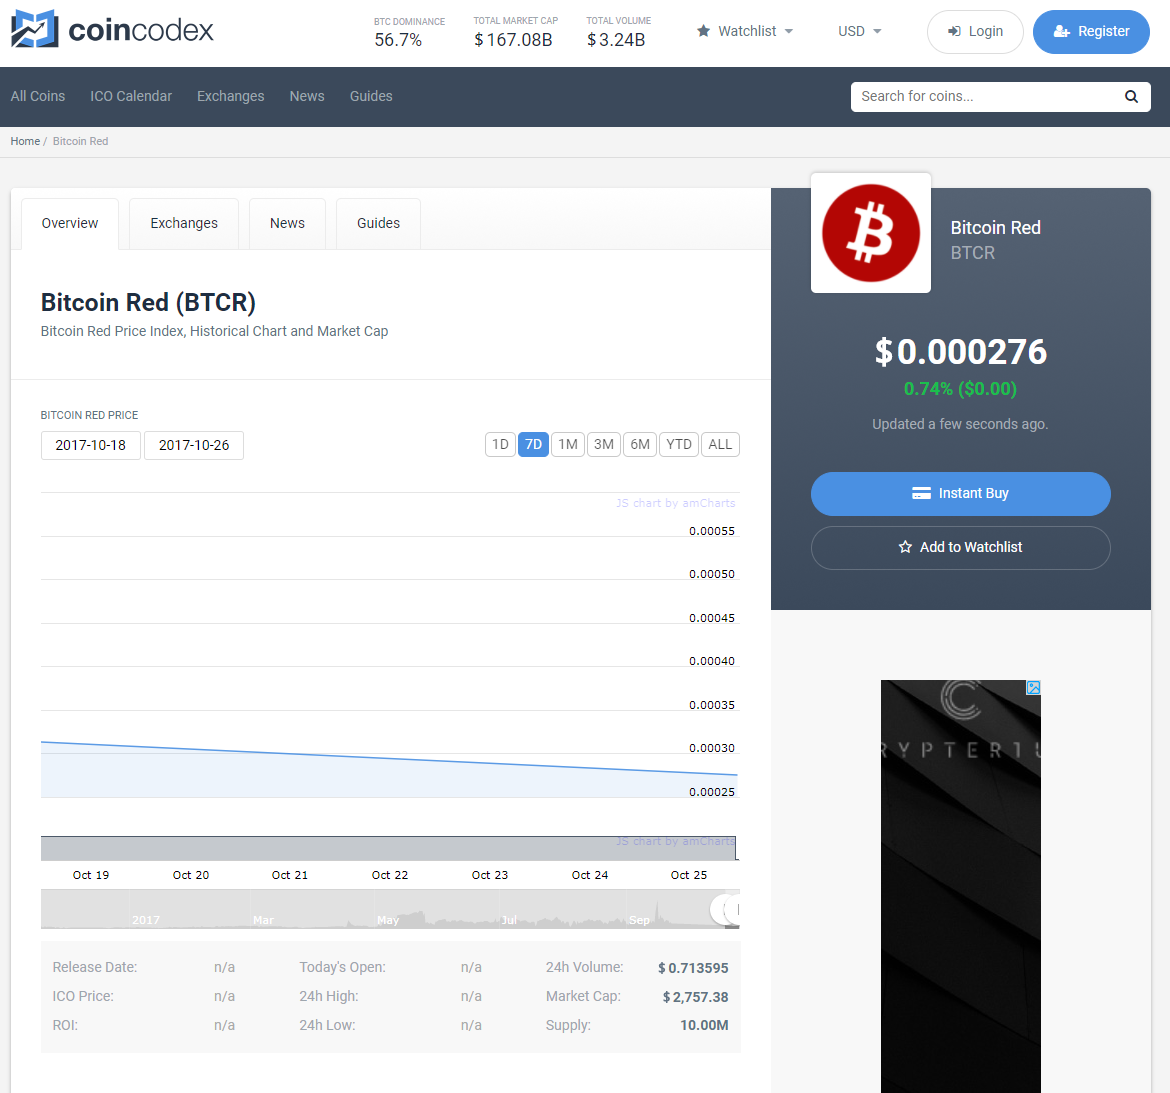Open ICO Calendar in navigation bar
Image resolution: width=1170 pixels, height=1093 pixels.
click(x=131, y=96)
